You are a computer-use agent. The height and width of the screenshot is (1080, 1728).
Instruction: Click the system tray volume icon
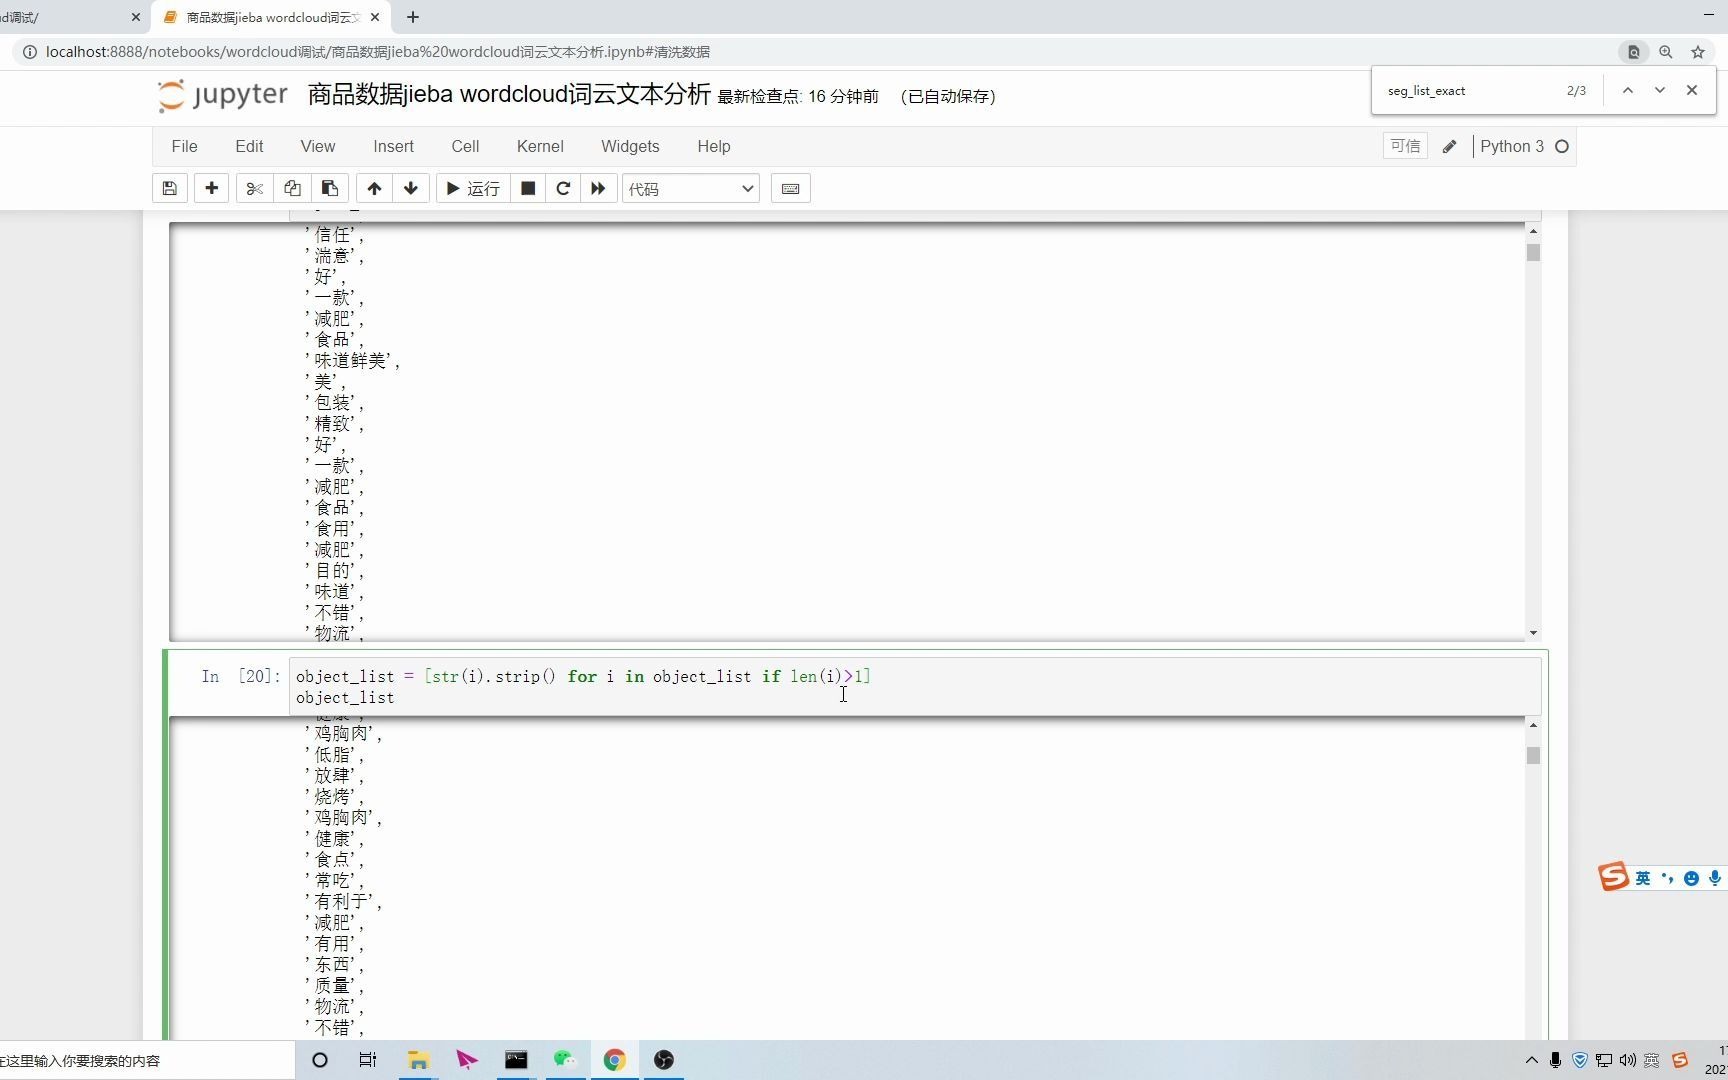tap(1627, 1060)
